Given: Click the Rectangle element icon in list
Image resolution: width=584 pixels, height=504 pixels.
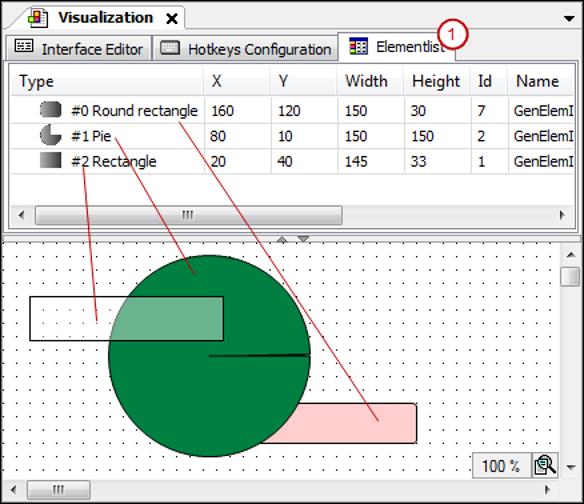Looking at the screenshot, I should coord(51,160).
